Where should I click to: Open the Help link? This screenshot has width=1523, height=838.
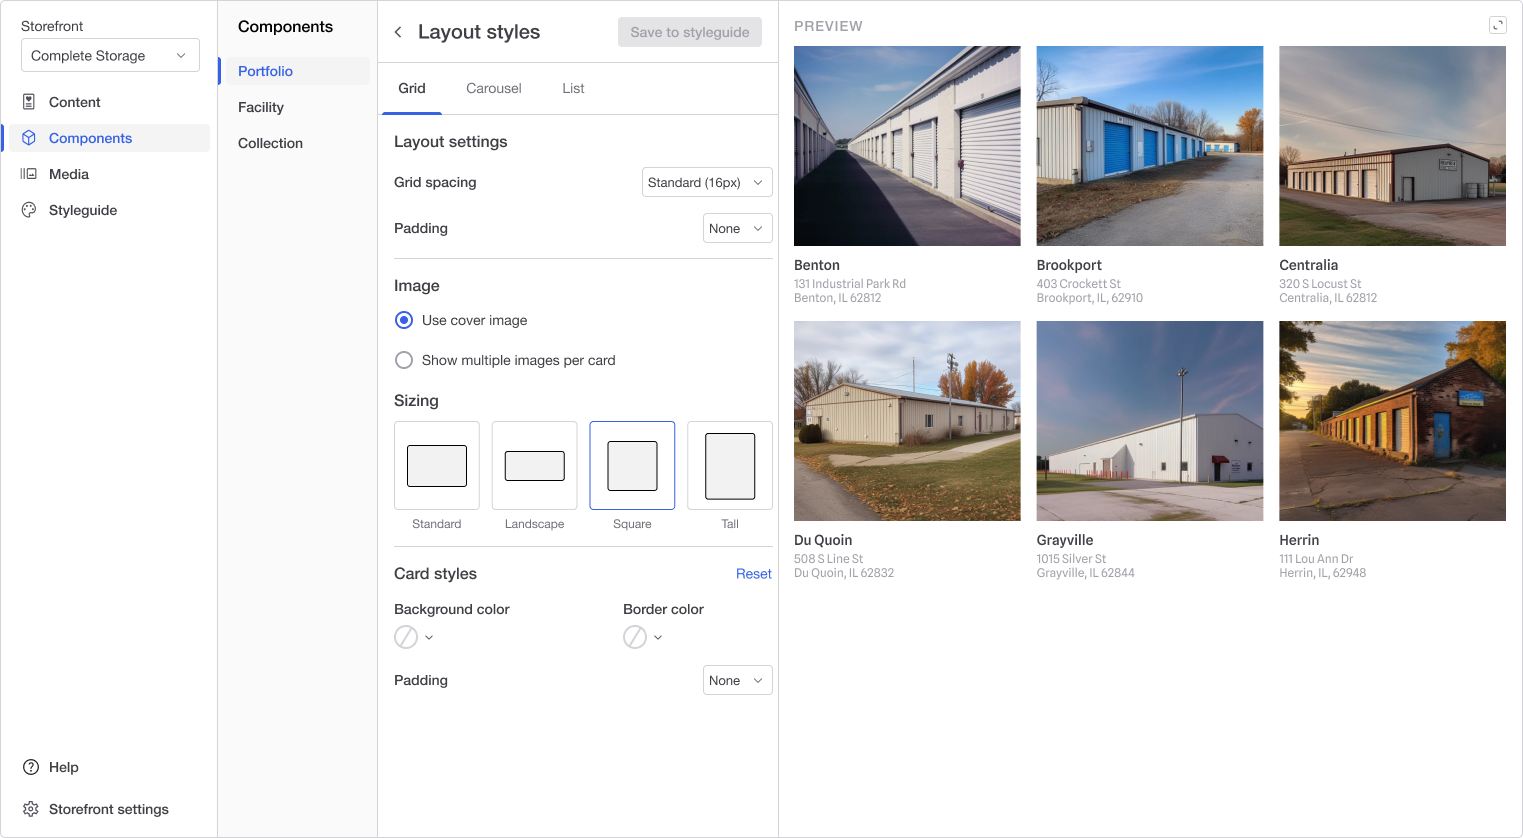63,767
